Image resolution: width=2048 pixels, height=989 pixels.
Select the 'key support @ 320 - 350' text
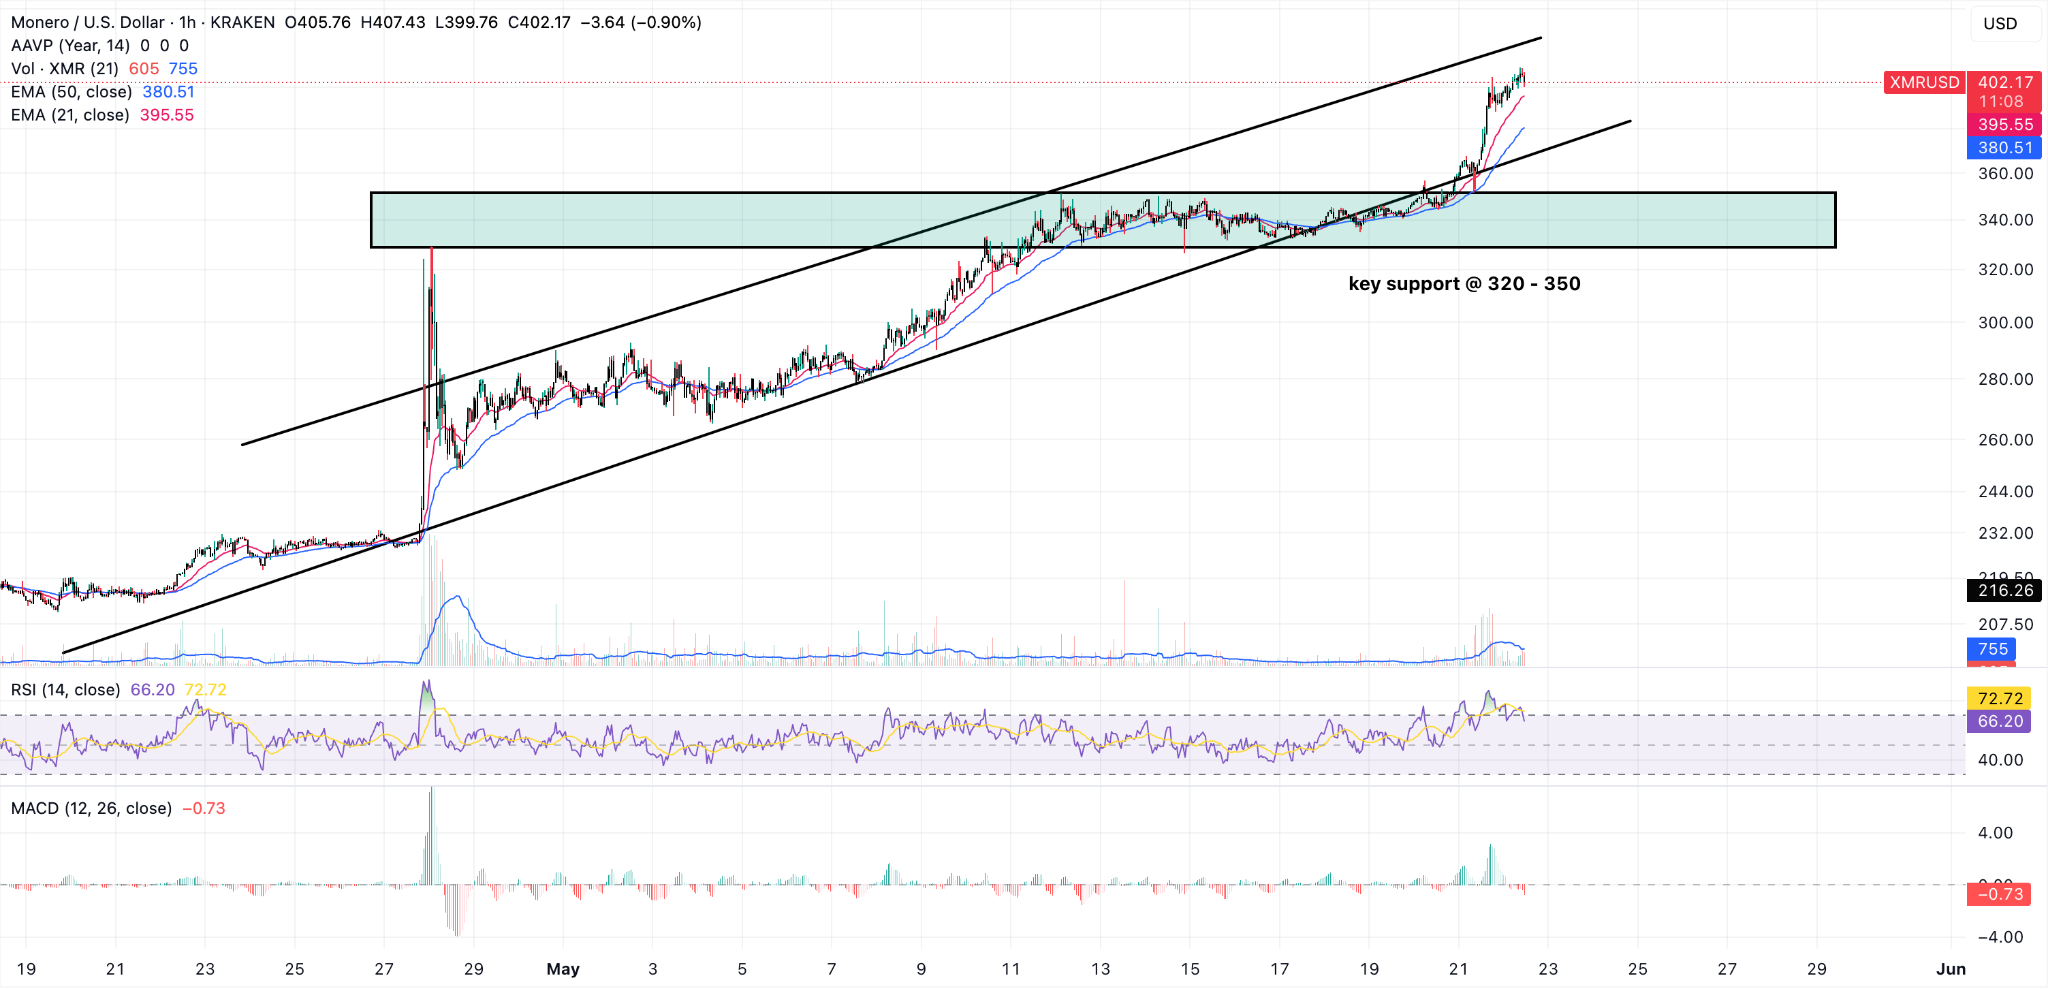point(1464,284)
